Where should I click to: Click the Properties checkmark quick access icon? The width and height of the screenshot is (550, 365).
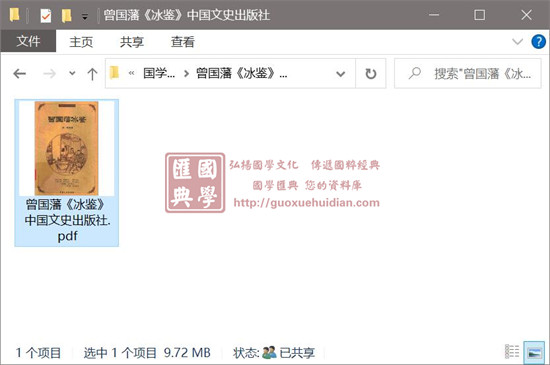tap(46, 15)
